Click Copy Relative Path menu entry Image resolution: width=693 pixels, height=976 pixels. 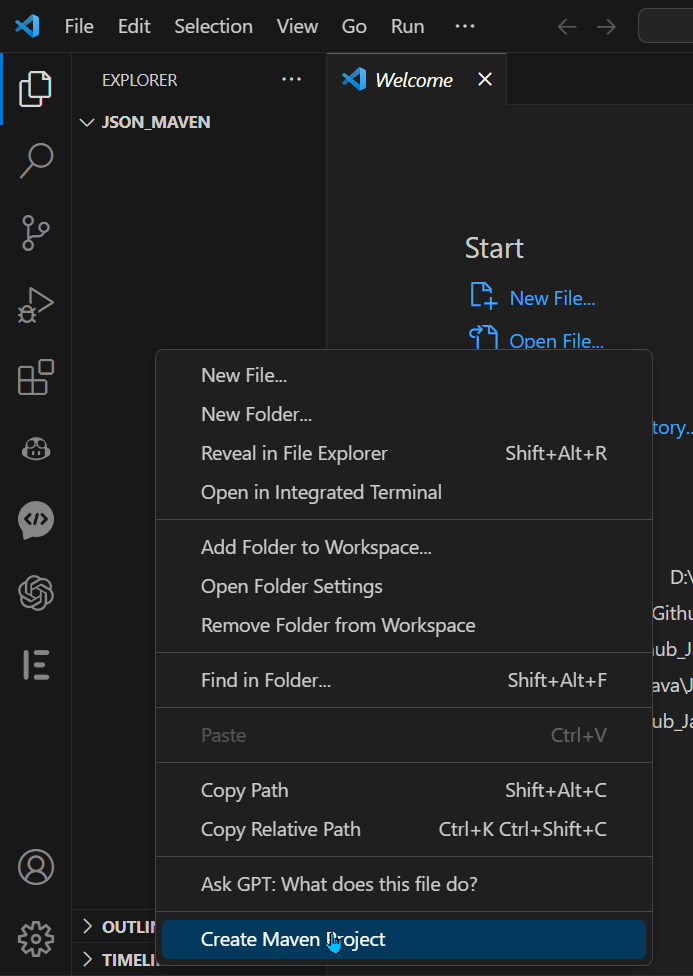coord(281,829)
